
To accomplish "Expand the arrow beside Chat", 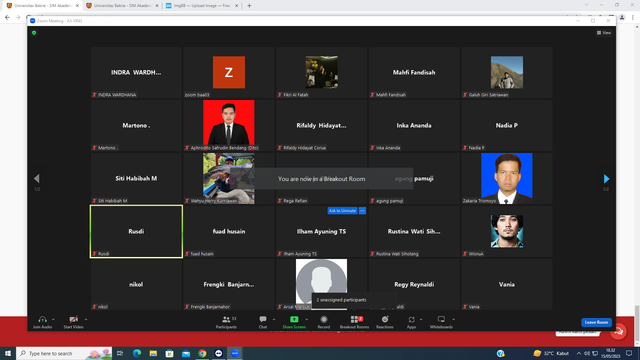I will (x=274, y=319).
